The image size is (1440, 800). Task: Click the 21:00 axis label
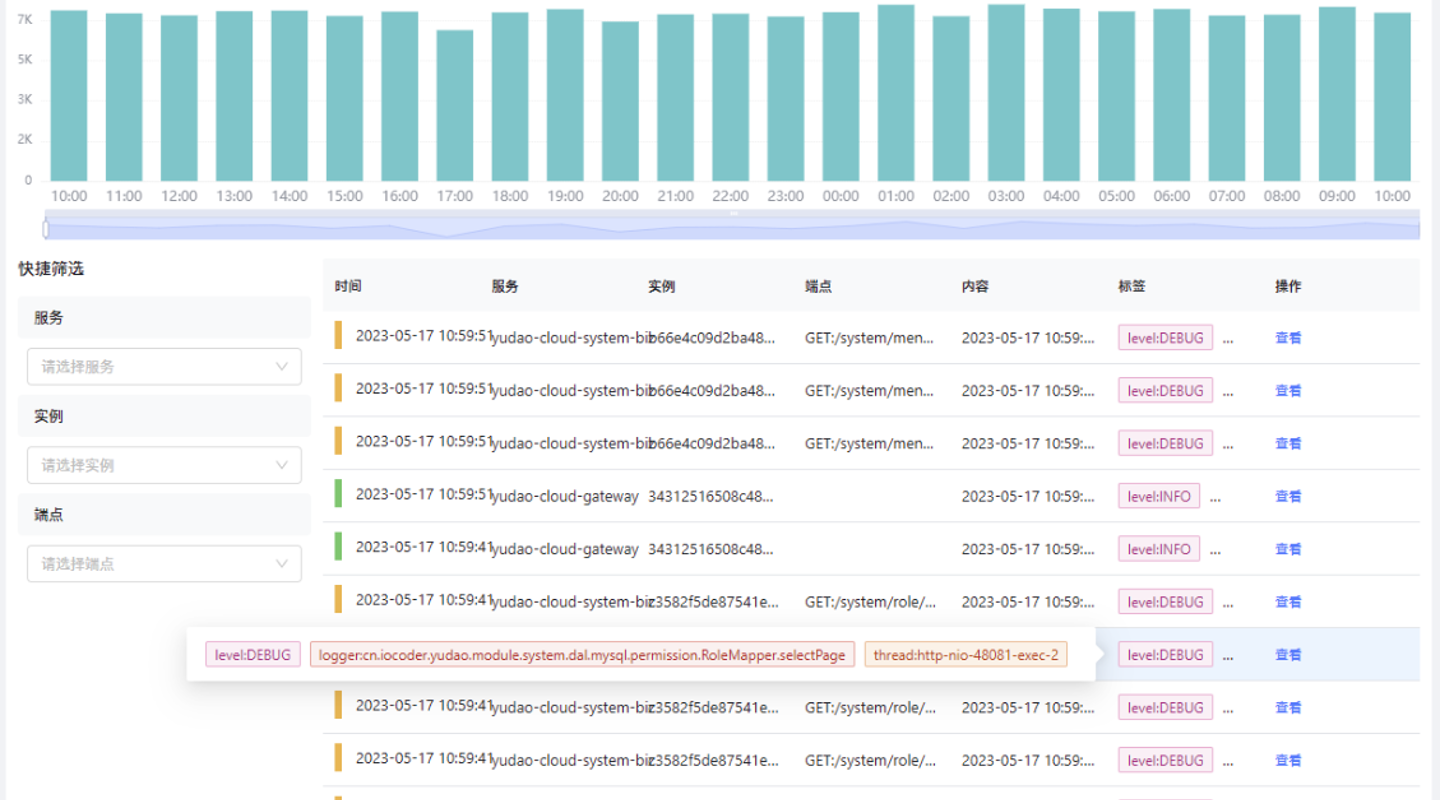point(675,196)
